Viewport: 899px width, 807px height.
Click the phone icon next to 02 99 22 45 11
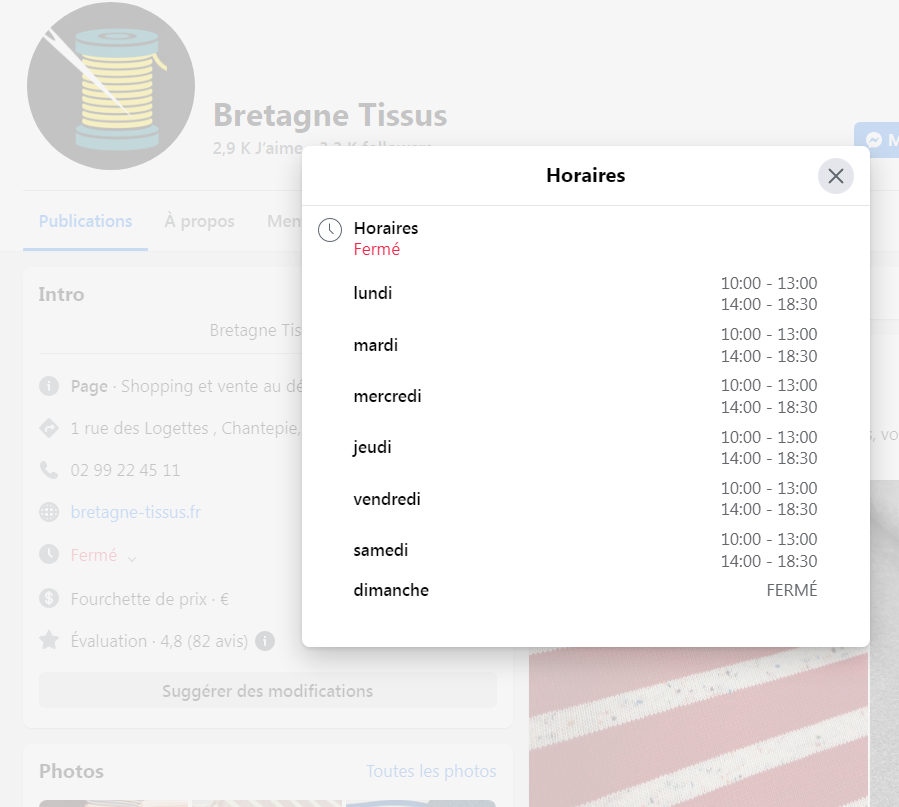[x=49, y=470]
